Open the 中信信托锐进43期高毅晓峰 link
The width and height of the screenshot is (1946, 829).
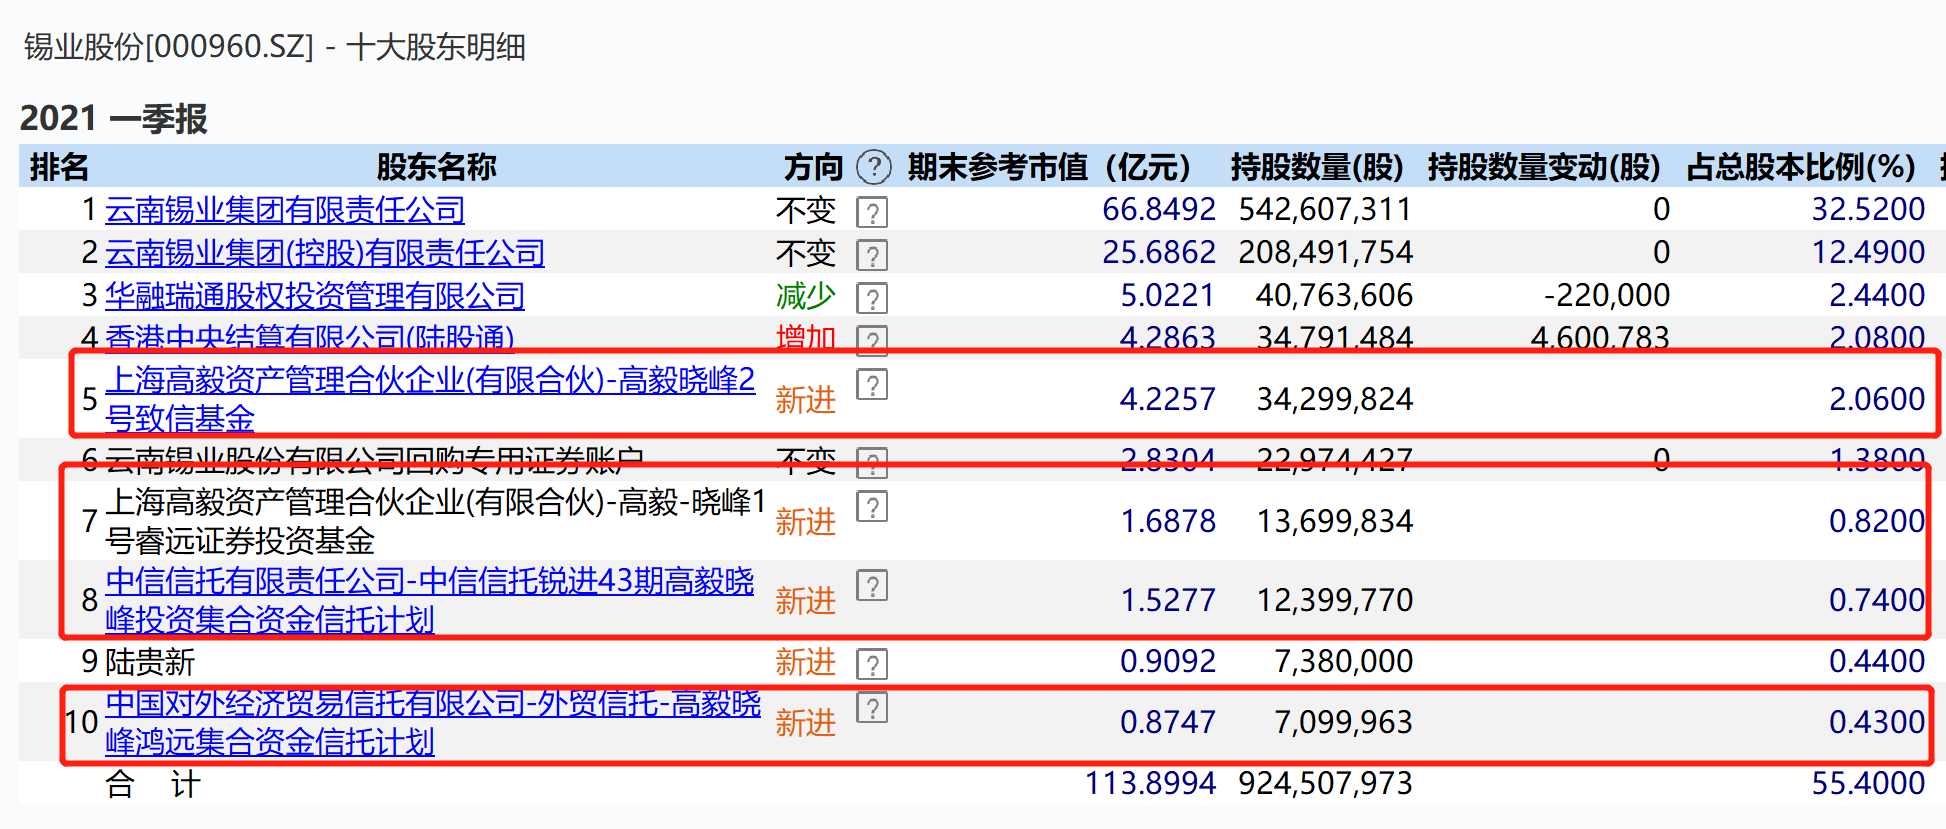[430, 600]
